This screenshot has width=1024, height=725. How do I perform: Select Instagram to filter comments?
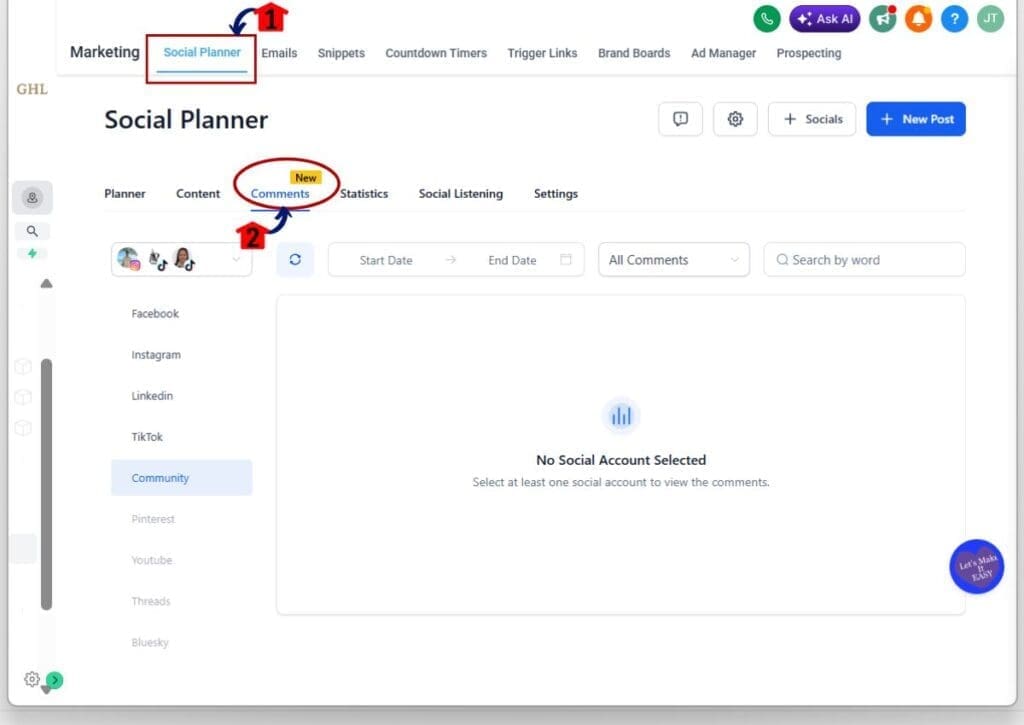tap(156, 354)
